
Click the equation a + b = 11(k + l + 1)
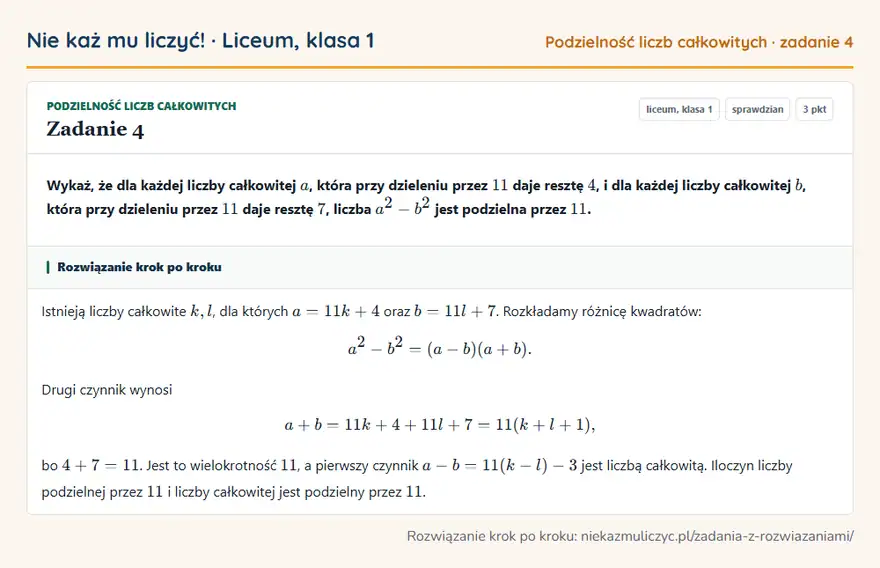point(439,425)
